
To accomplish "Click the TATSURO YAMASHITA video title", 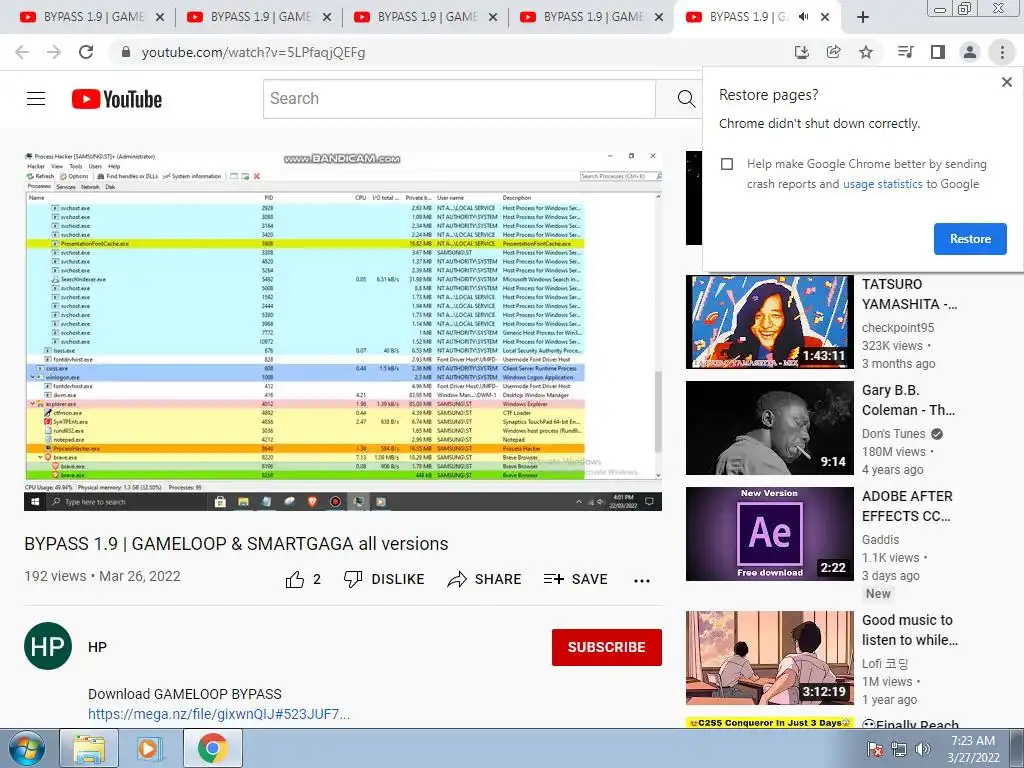I will coord(909,295).
